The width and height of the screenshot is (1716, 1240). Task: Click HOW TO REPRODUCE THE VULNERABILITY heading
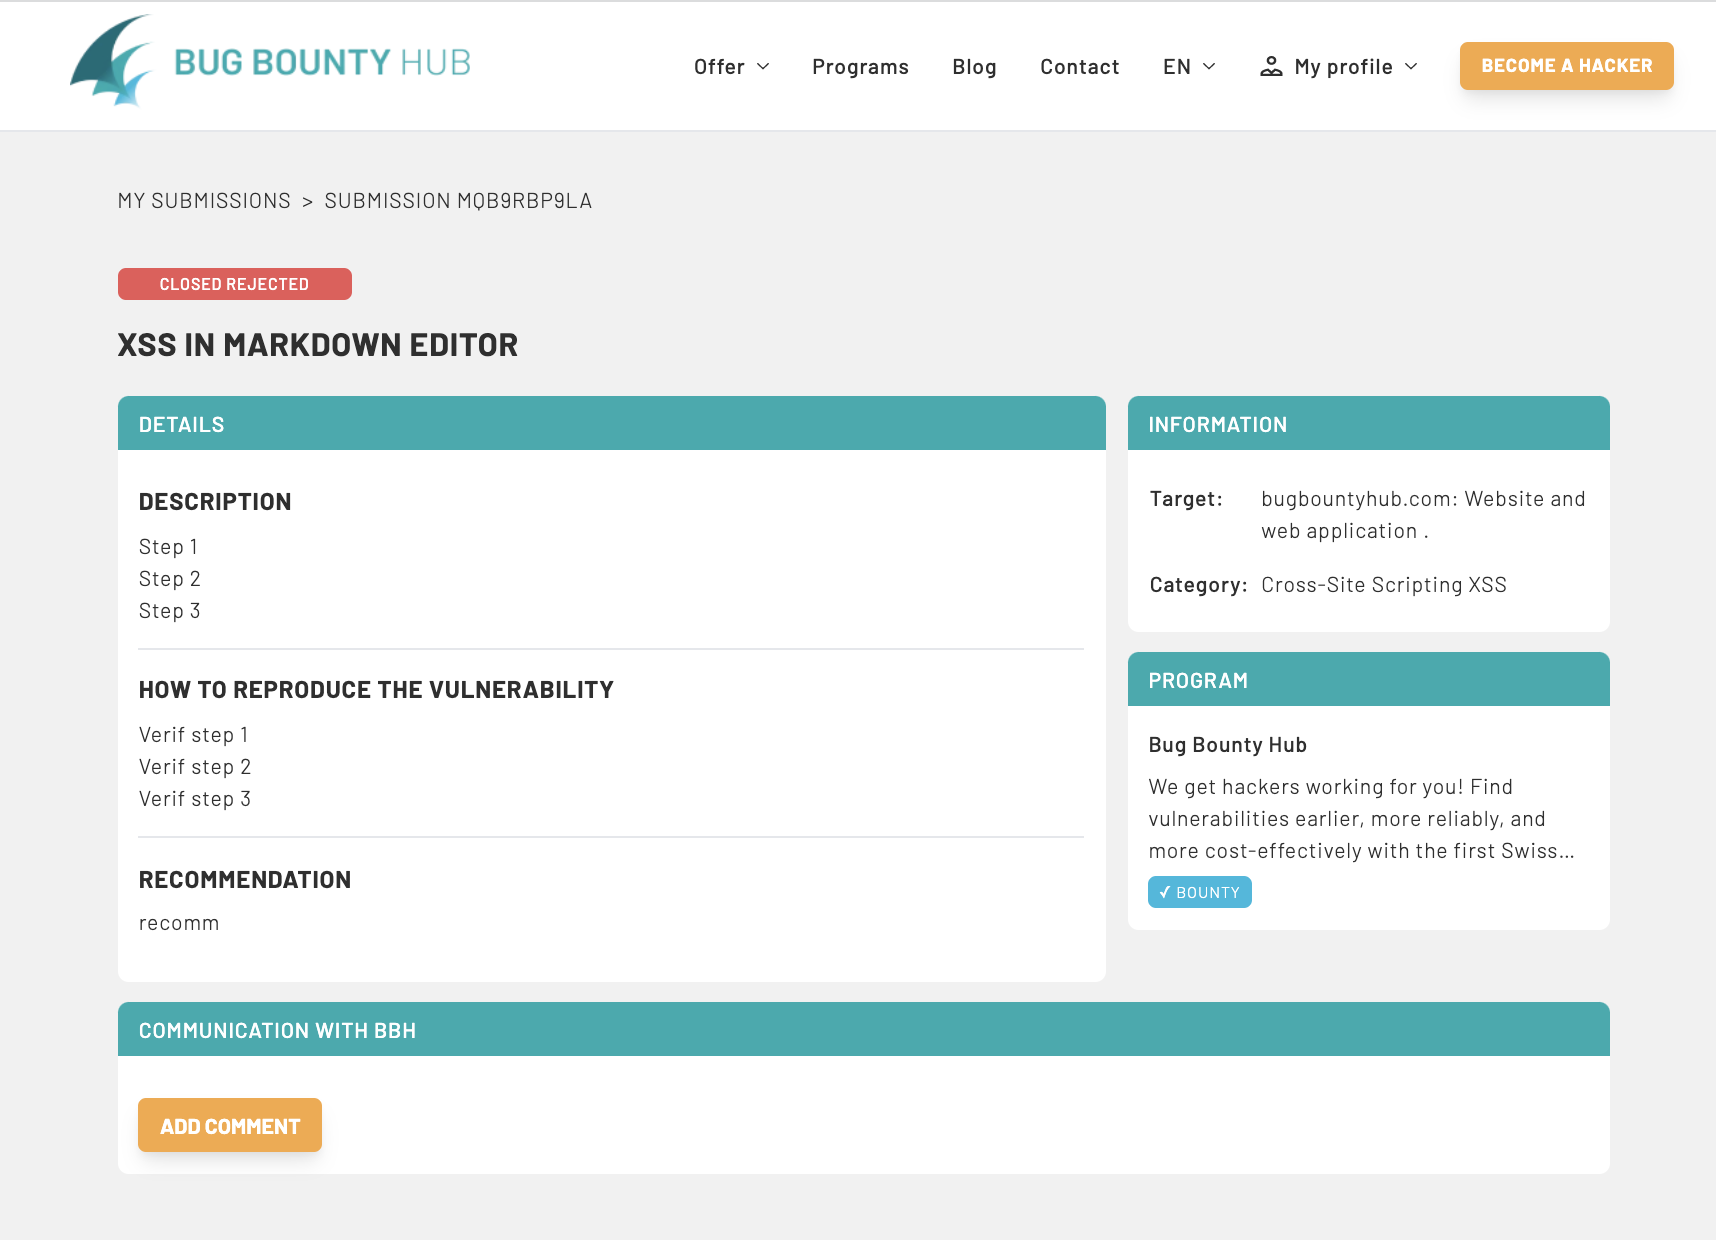pos(376,690)
